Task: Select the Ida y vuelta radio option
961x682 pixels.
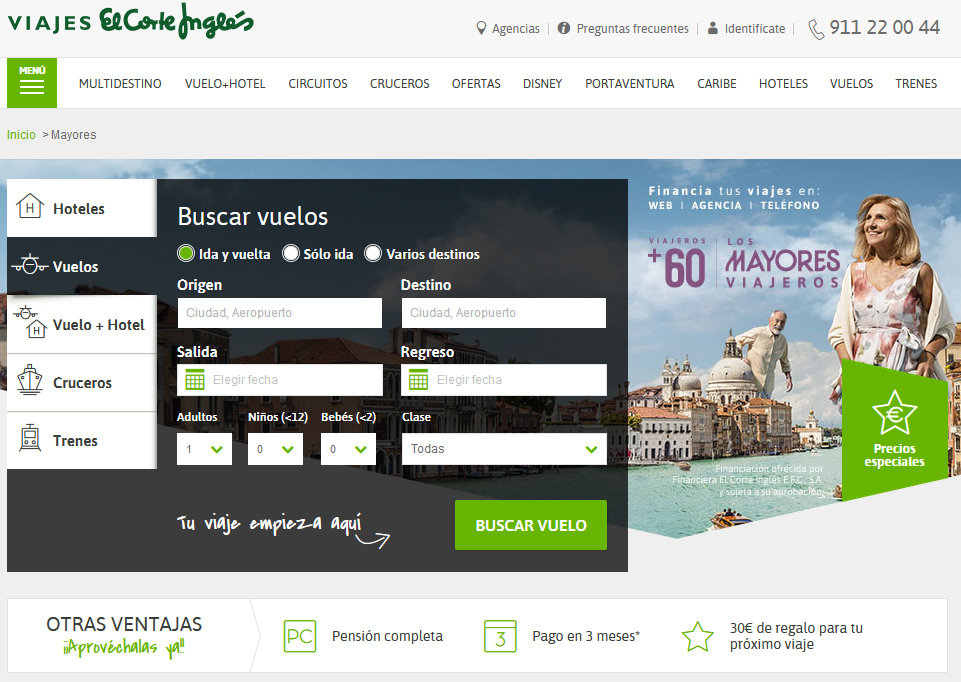Action: [x=186, y=253]
